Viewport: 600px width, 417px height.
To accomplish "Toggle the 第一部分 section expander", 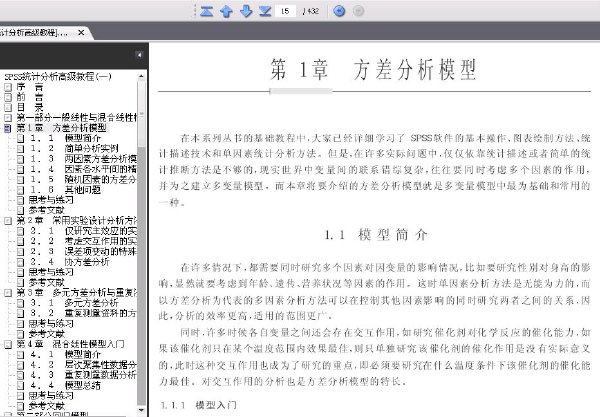I will (8, 118).
